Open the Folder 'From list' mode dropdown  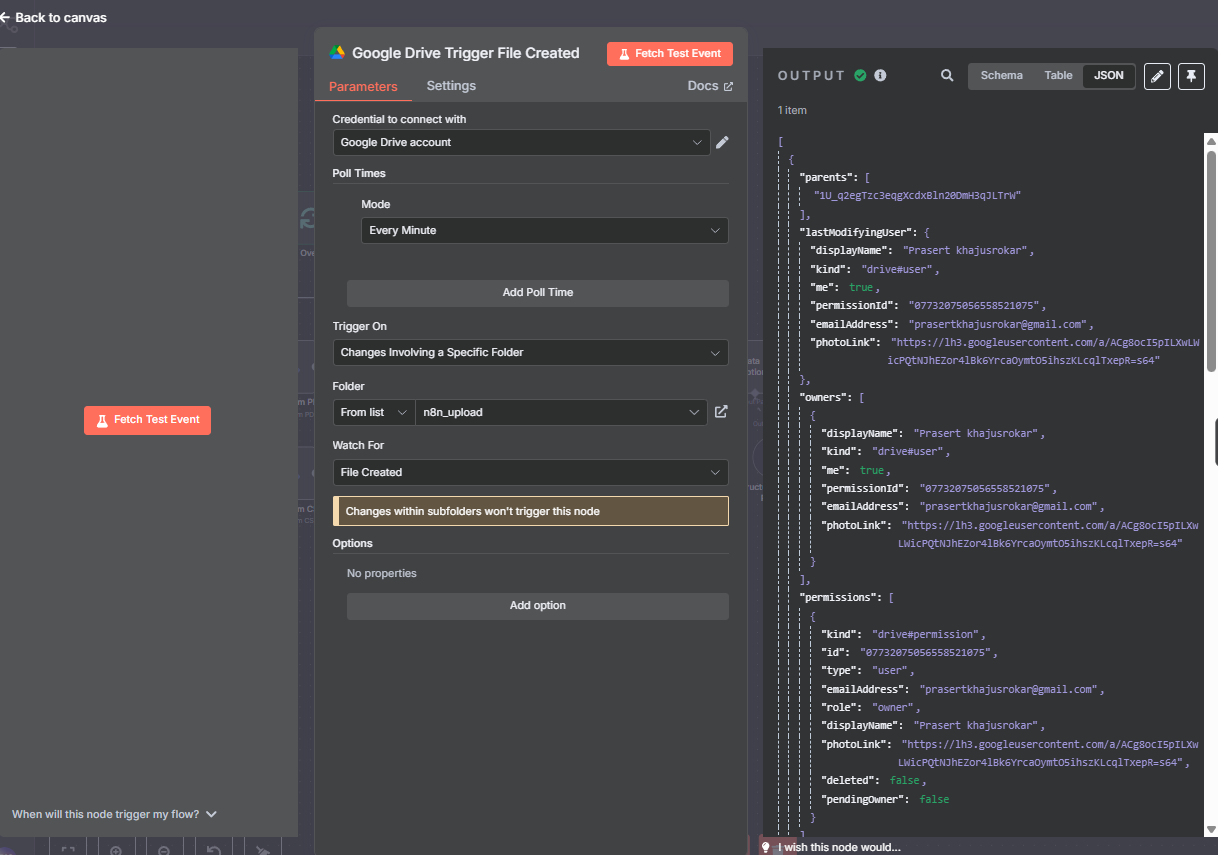[374, 412]
